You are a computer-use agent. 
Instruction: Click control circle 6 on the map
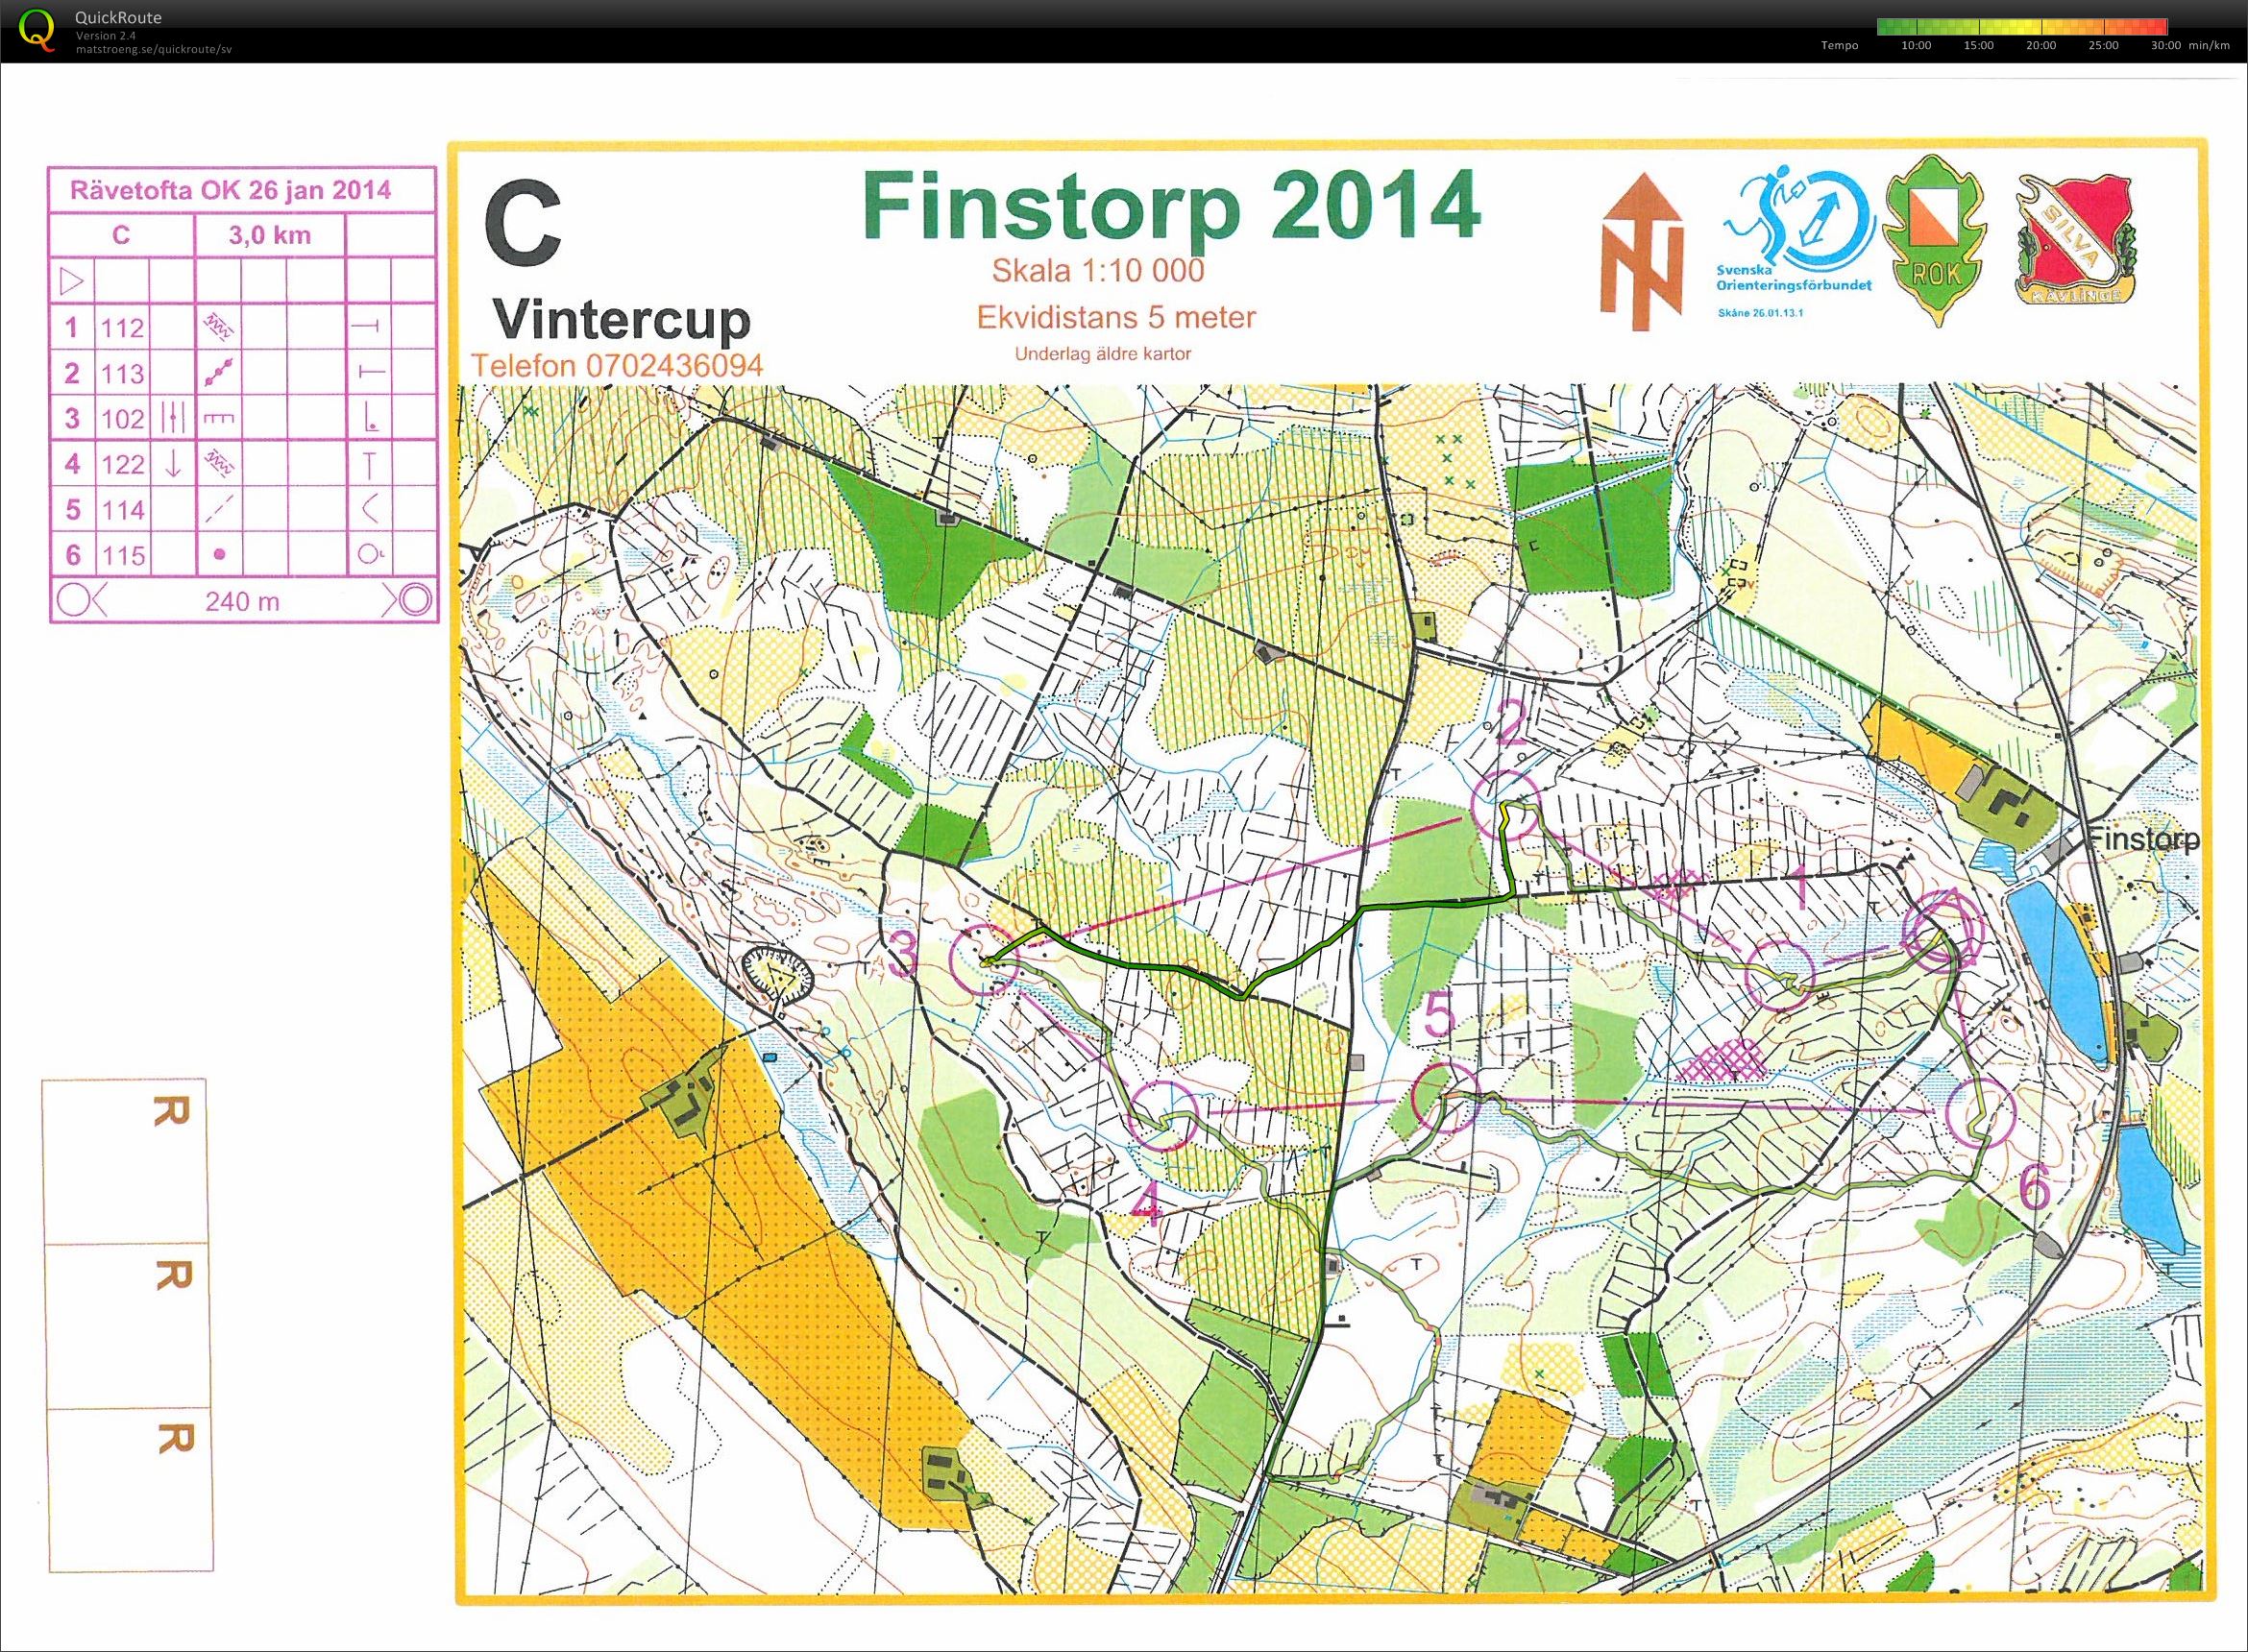point(1980,1114)
